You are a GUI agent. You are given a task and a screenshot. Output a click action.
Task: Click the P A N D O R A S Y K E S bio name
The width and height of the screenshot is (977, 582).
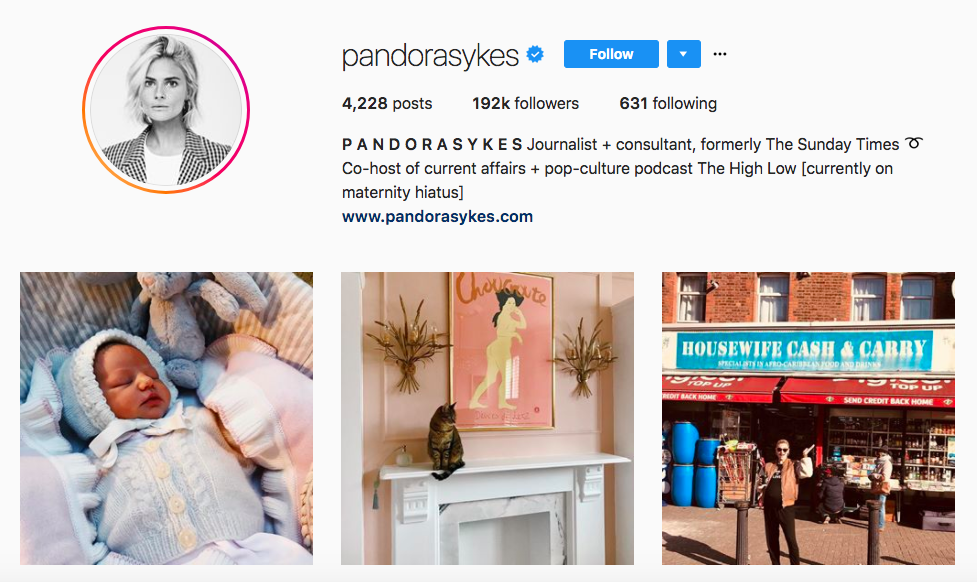(432, 145)
